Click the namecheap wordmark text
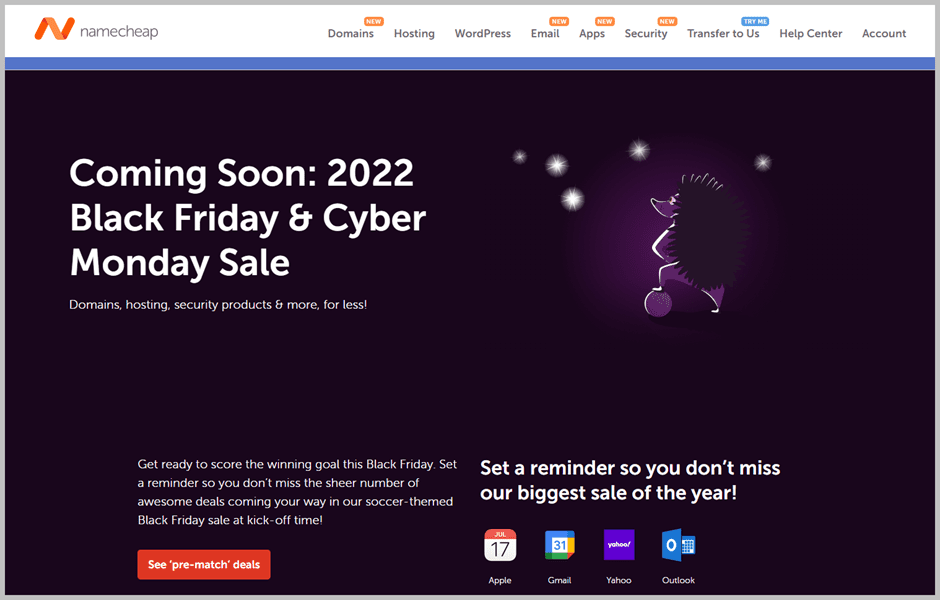The image size is (940, 600). (x=119, y=31)
